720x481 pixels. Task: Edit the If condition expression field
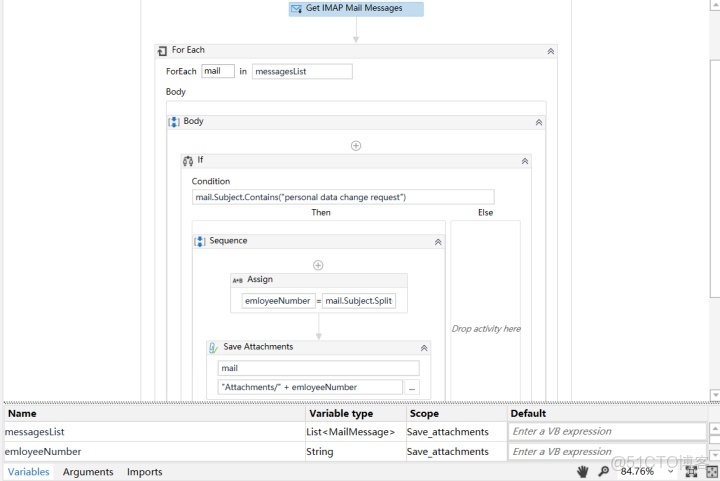343,197
